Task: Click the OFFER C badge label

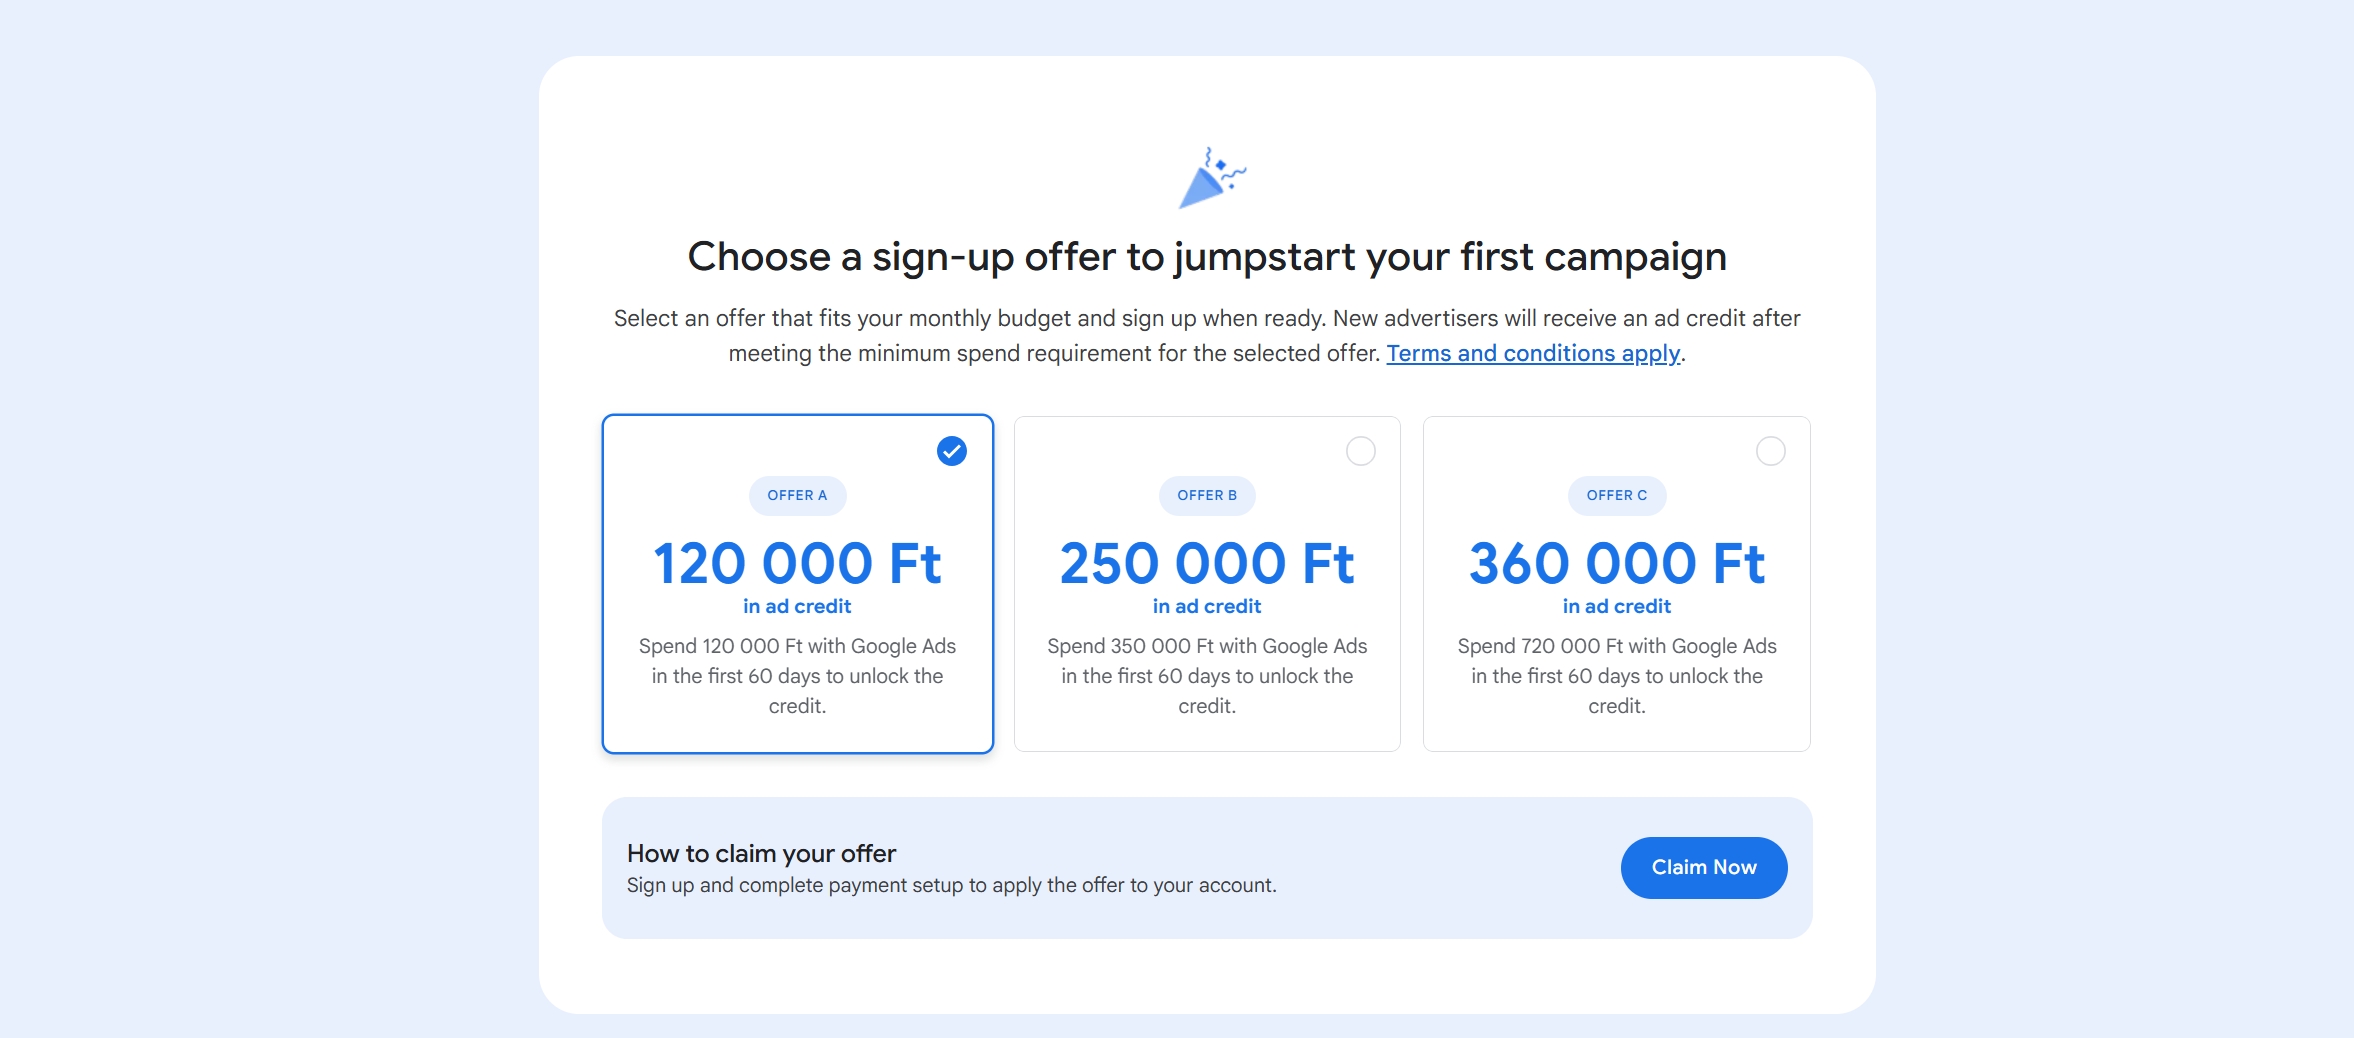Action: [1616, 495]
